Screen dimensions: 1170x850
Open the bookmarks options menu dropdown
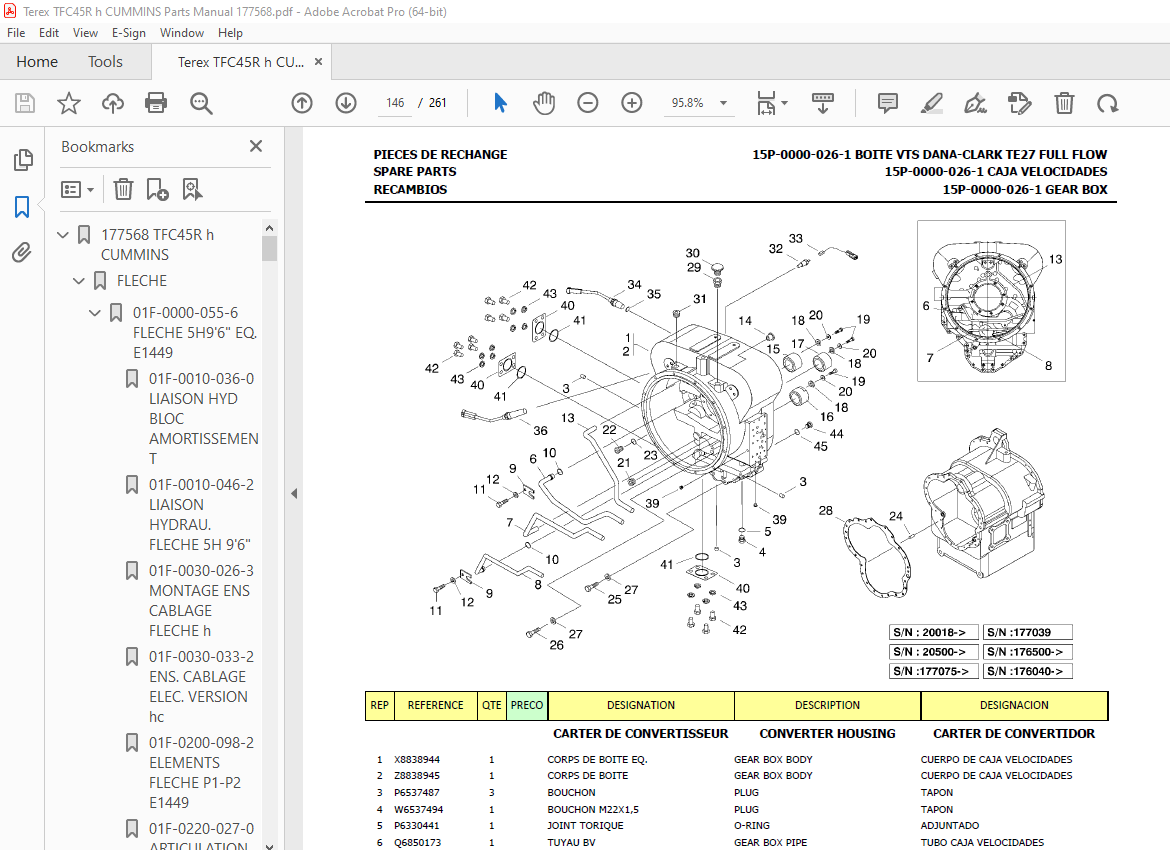[x=78, y=190]
